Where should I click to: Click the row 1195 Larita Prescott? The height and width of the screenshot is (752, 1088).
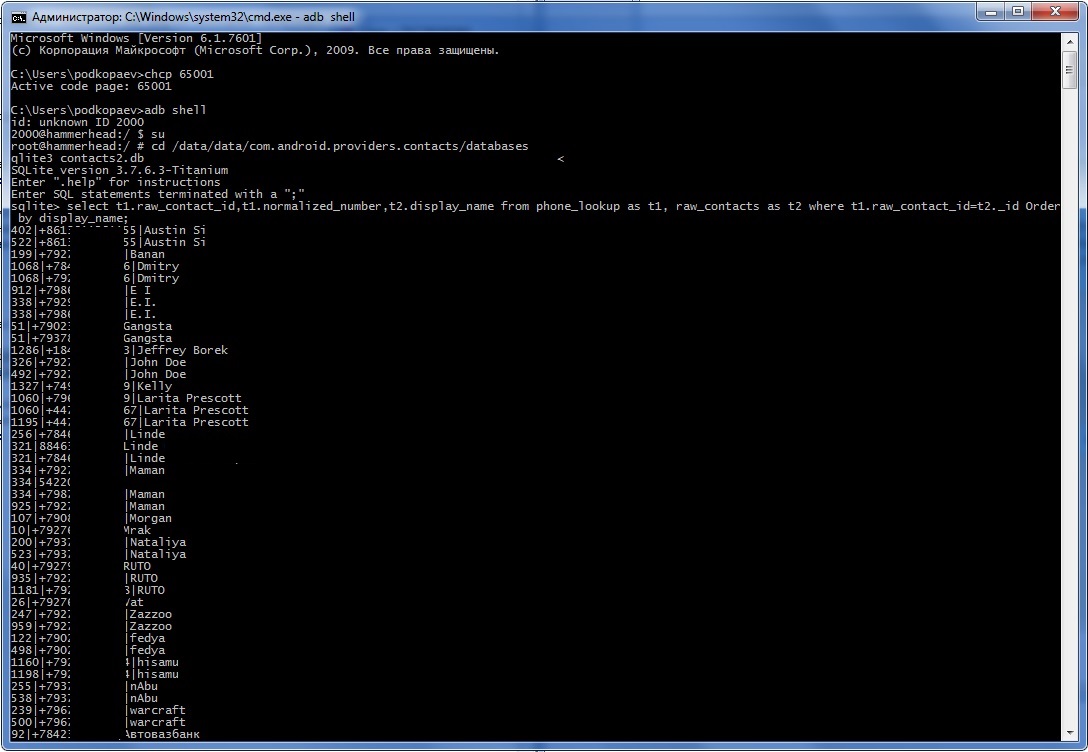click(130, 422)
